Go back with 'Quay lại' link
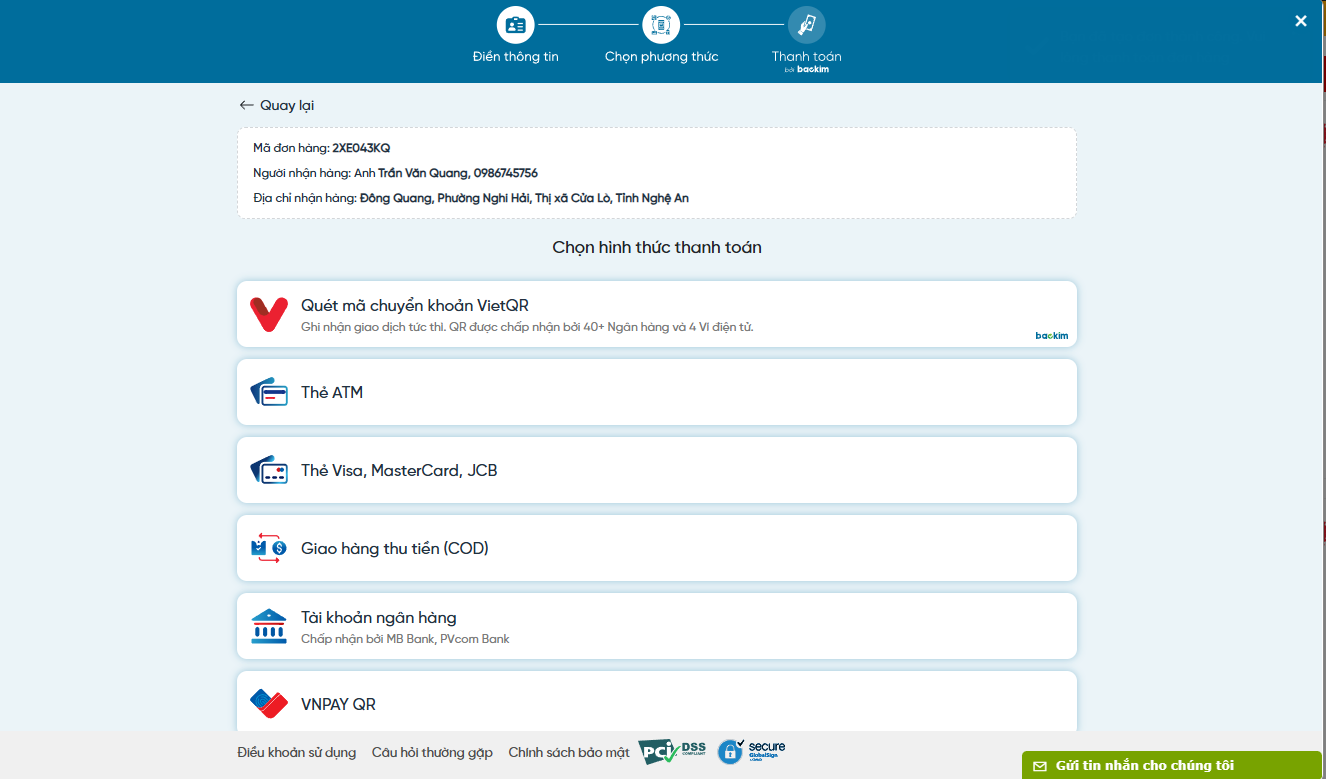1326x779 pixels. click(277, 105)
